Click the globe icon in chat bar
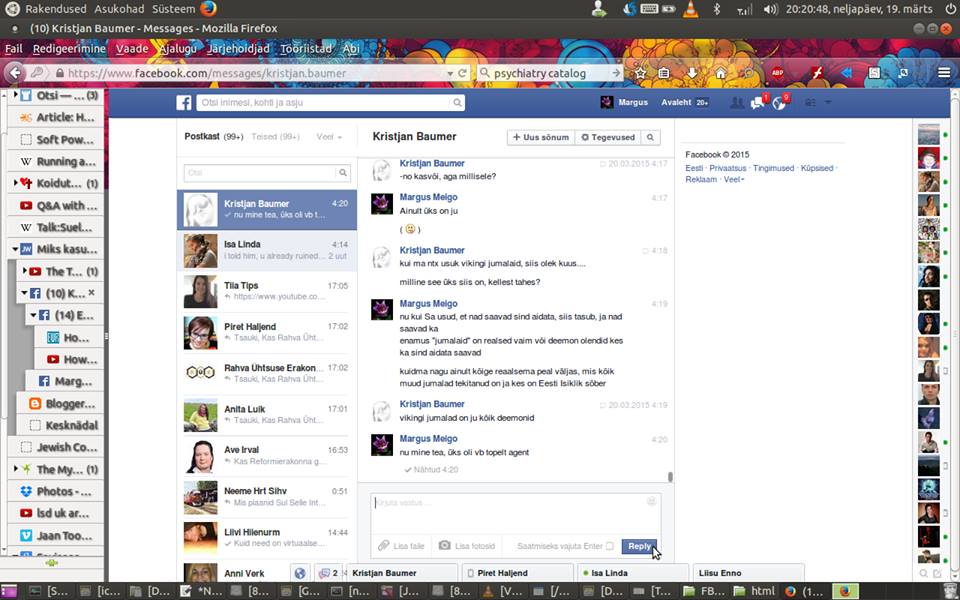This screenshot has width=960, height=600. (299, 573)
